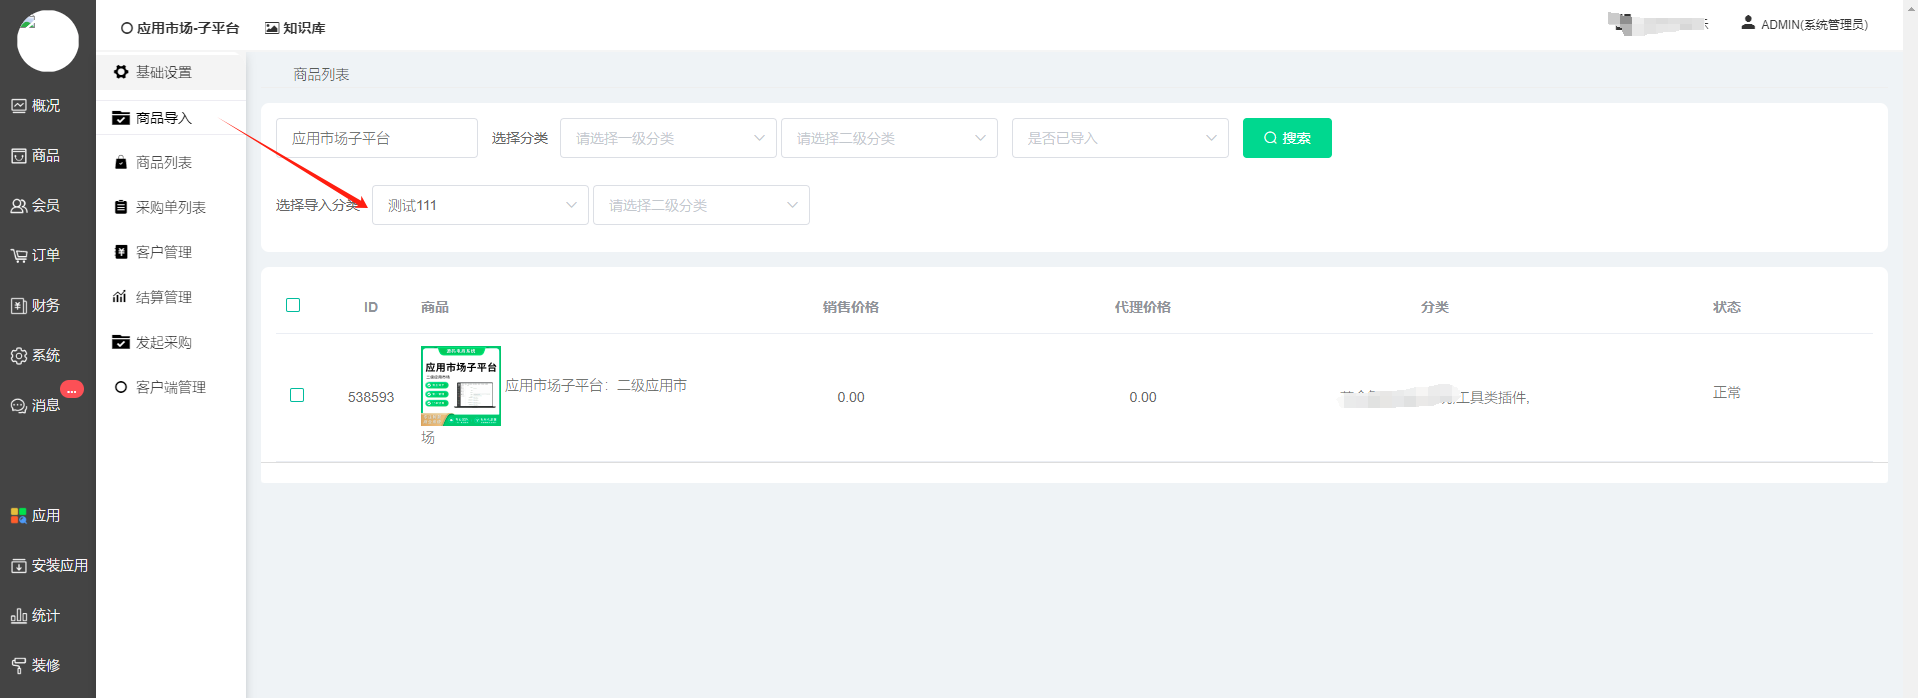The width and height of the screenshot is (1918, 698).
Task: Expand the 请选择一级分类 dropdown
Action: pyautogui.click(x=668, y=138)
